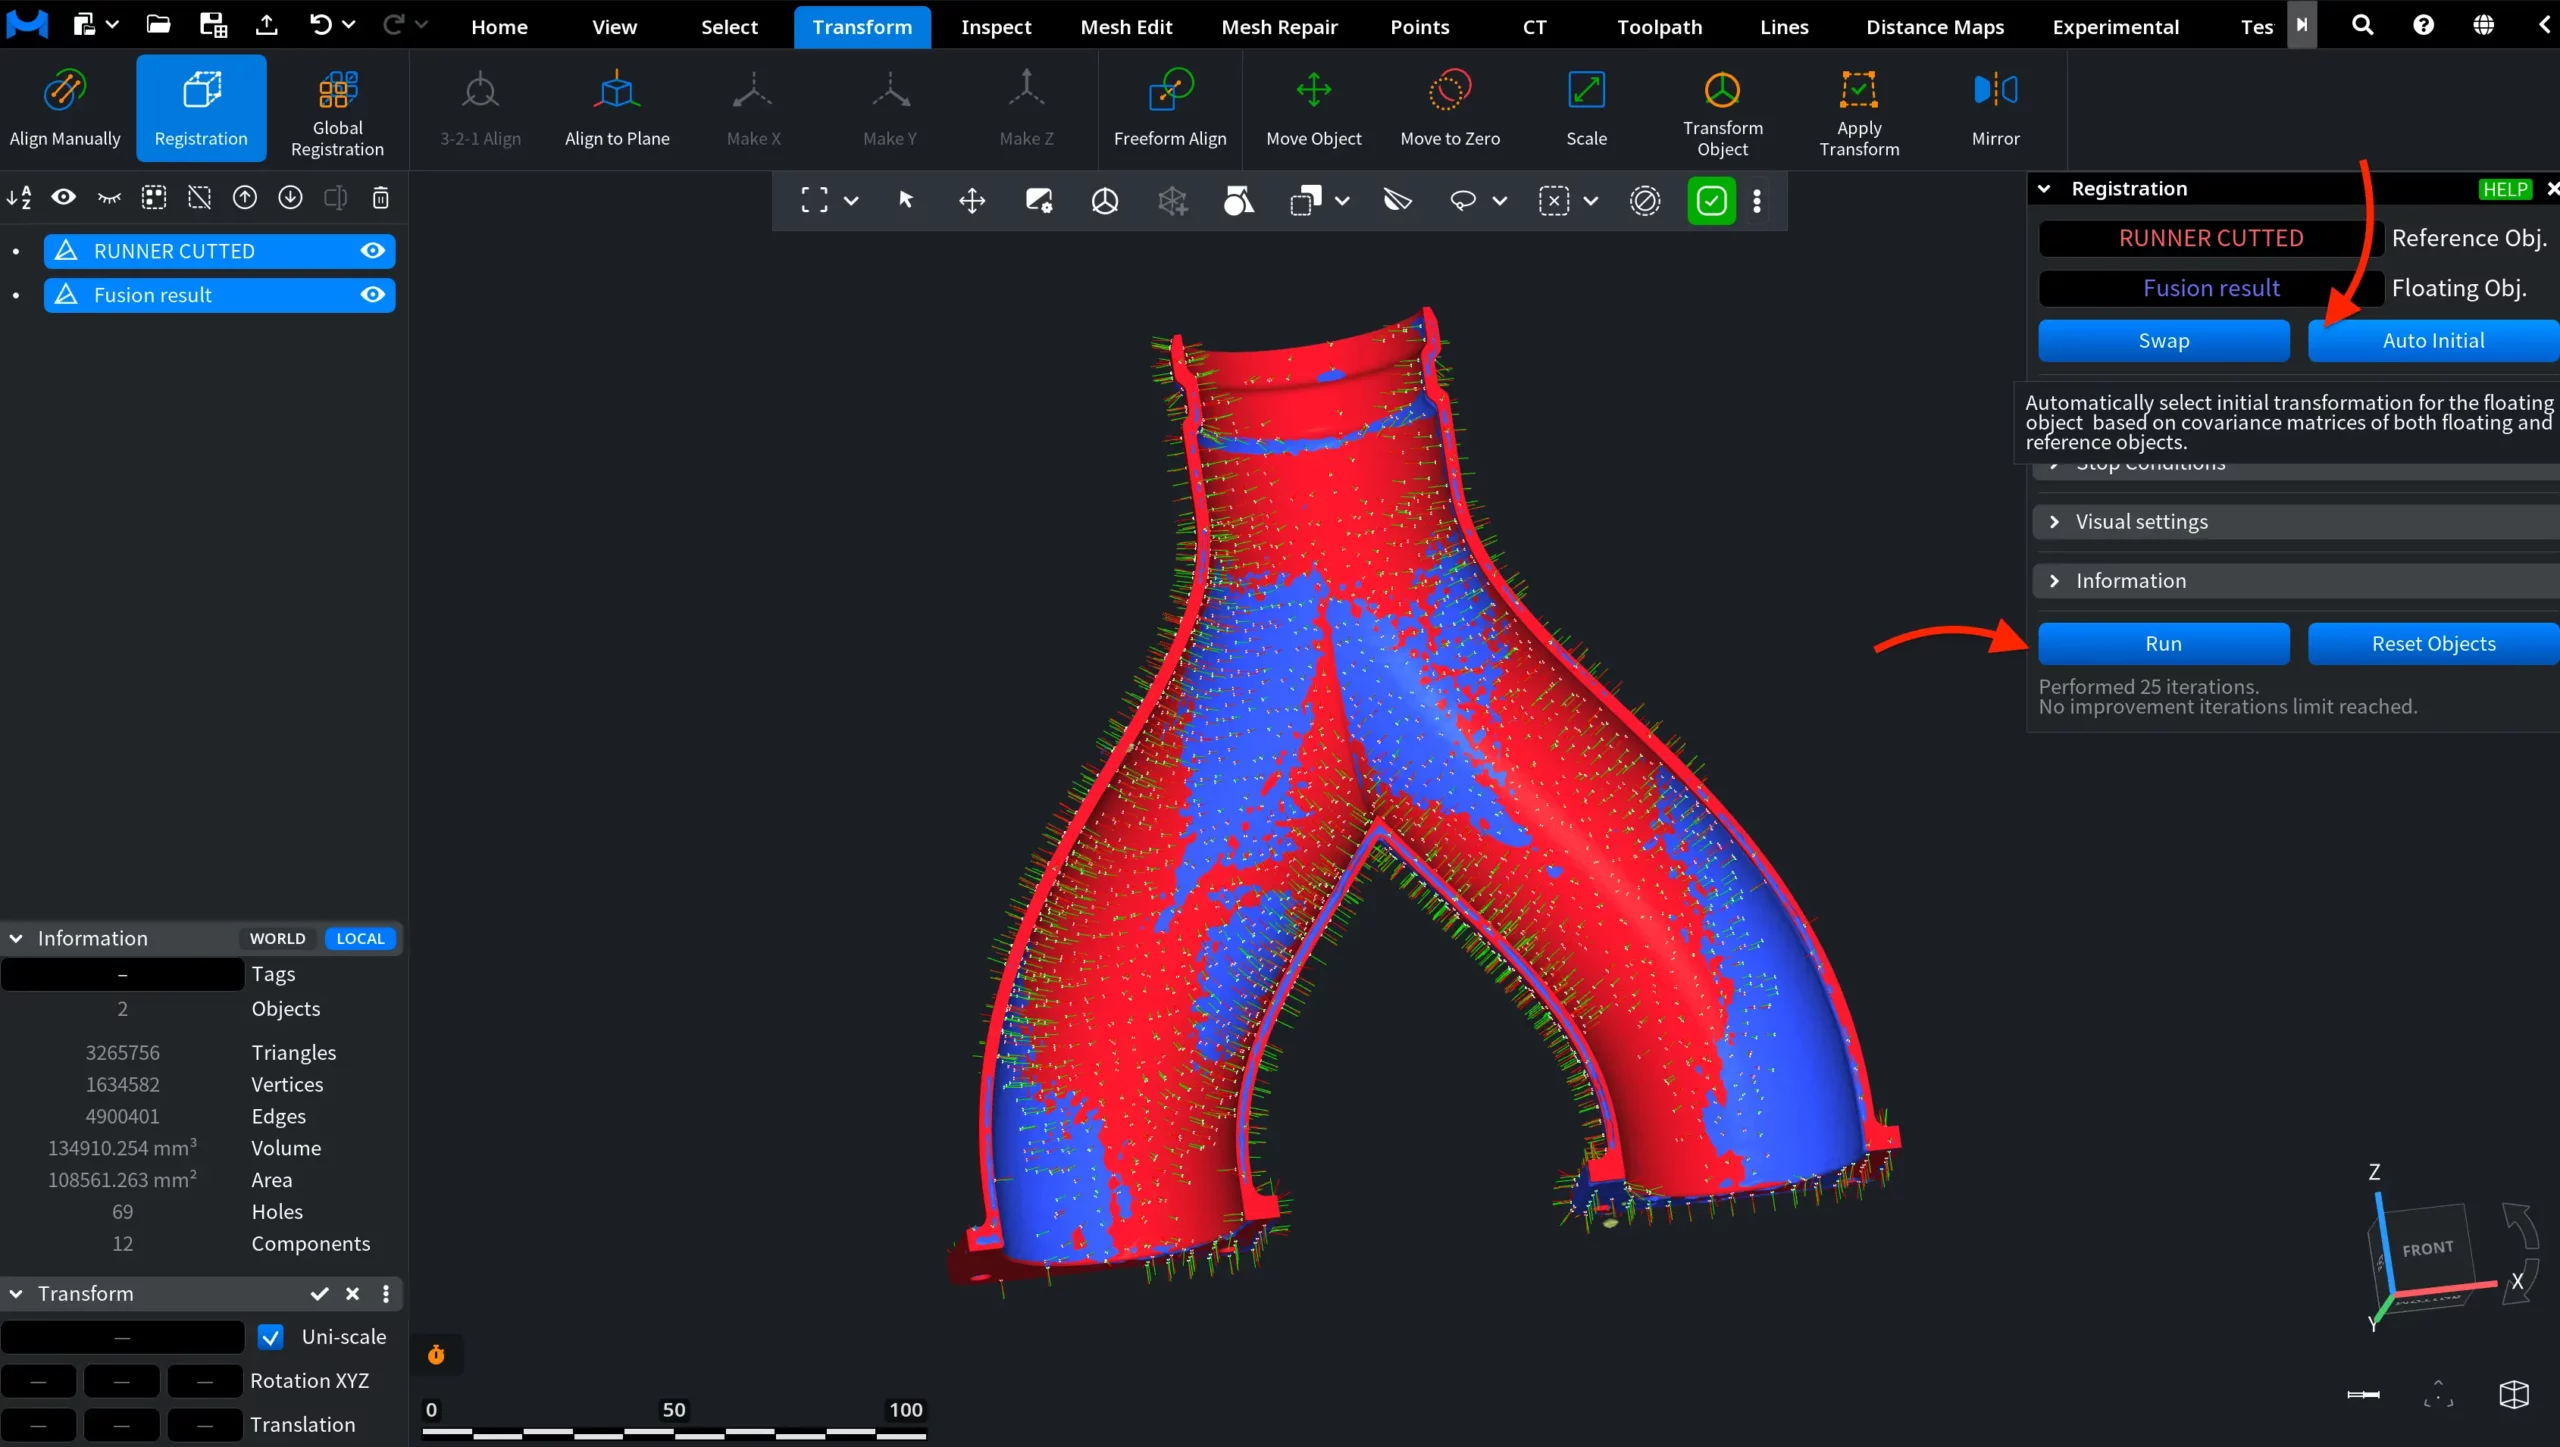Open the Global Registration tool
The width and height of the screenshot is (2560, 1447).
337,108
